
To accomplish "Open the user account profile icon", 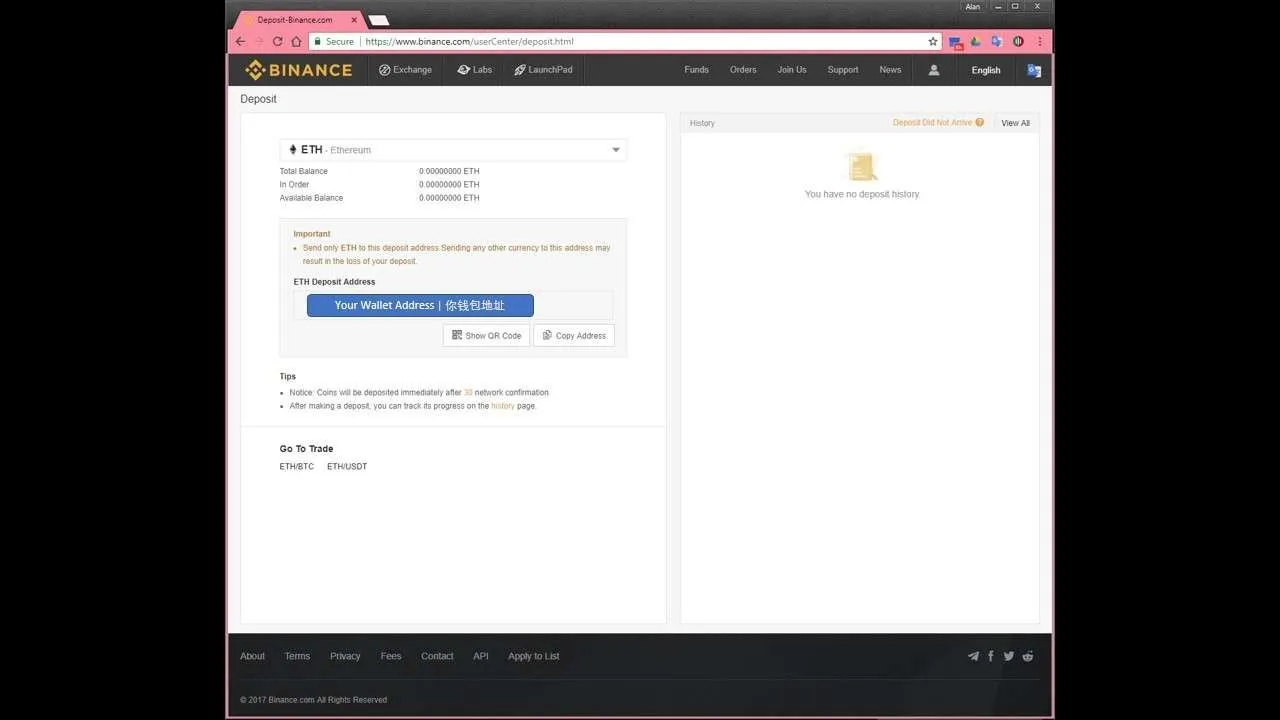I will (934, 70).
